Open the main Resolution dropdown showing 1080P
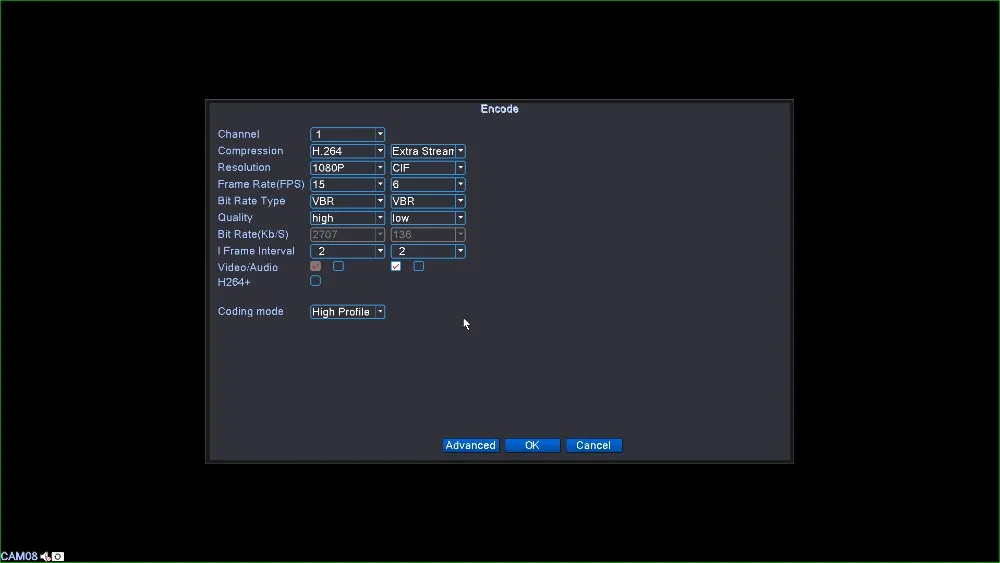Image resolution: width=1000 pixels, height=563 pixels. tap(348, 168)
